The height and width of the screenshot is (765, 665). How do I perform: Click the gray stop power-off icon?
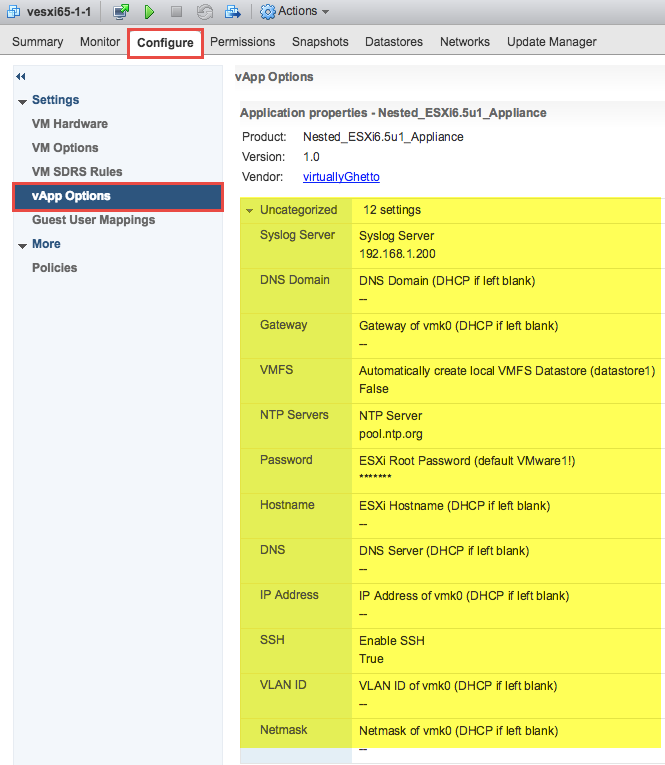point(176,12)
